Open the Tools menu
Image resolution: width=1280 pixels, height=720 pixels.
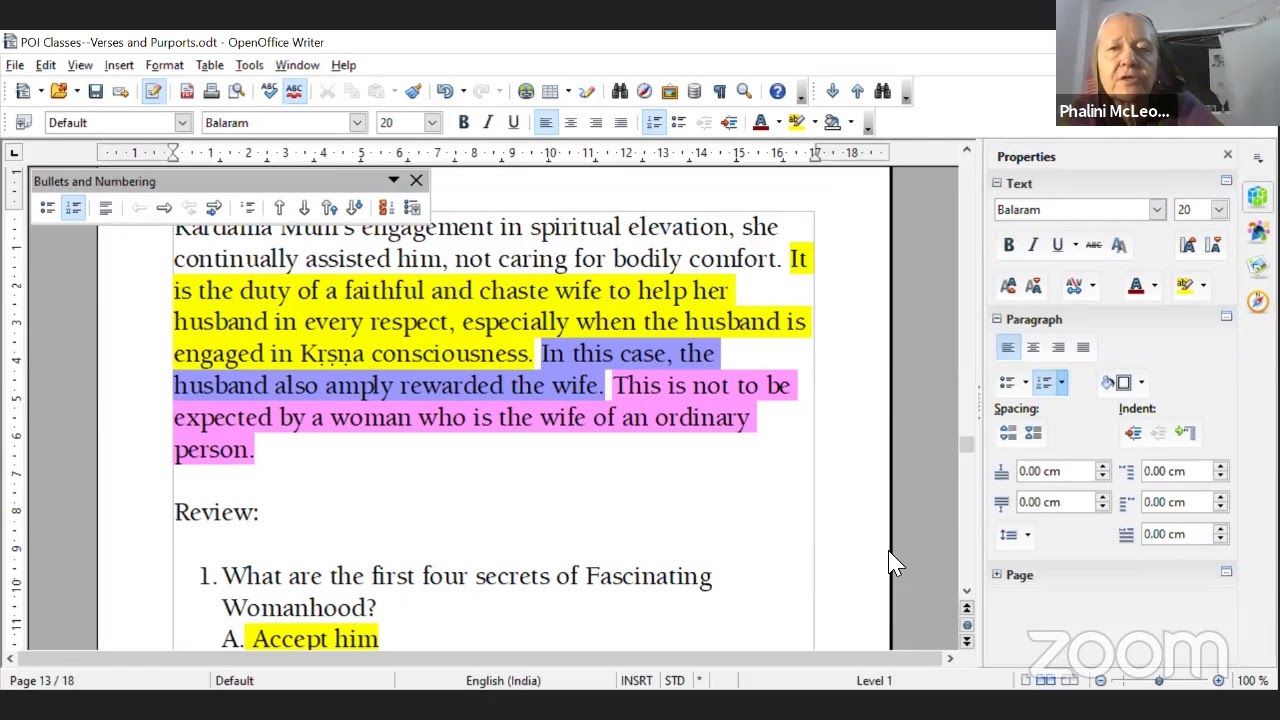(249, 65)
